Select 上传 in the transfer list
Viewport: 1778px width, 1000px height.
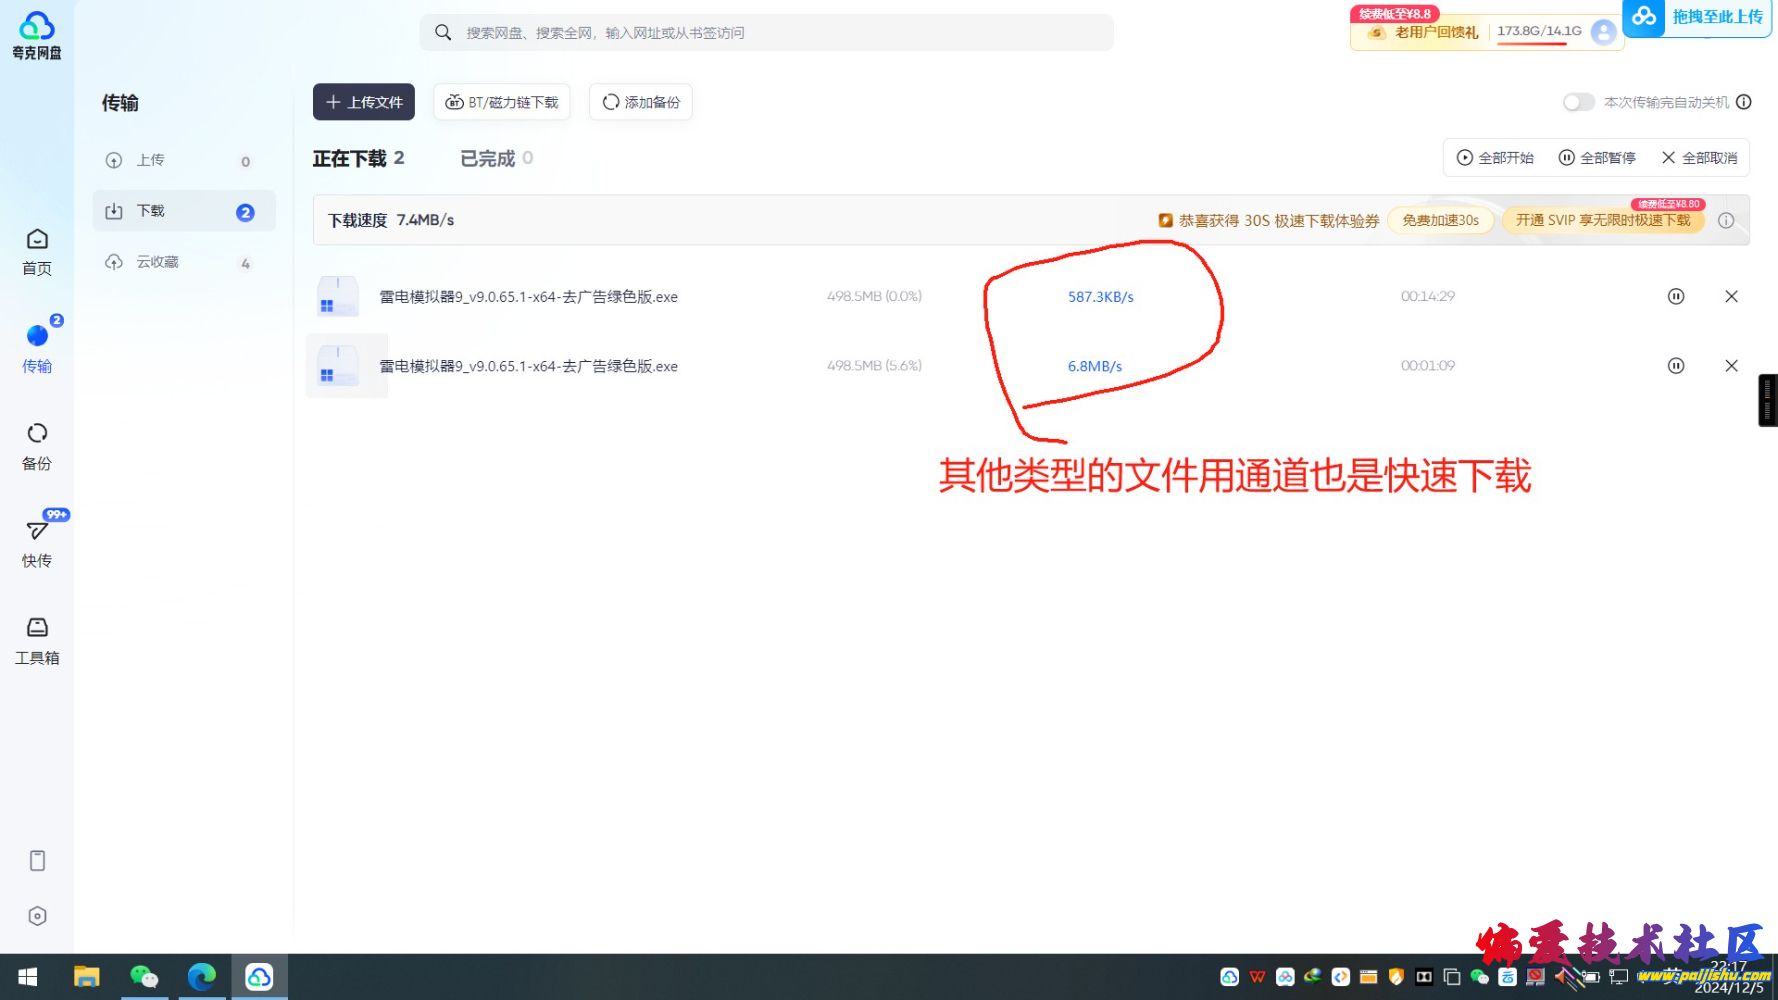(x=150, y=160)
